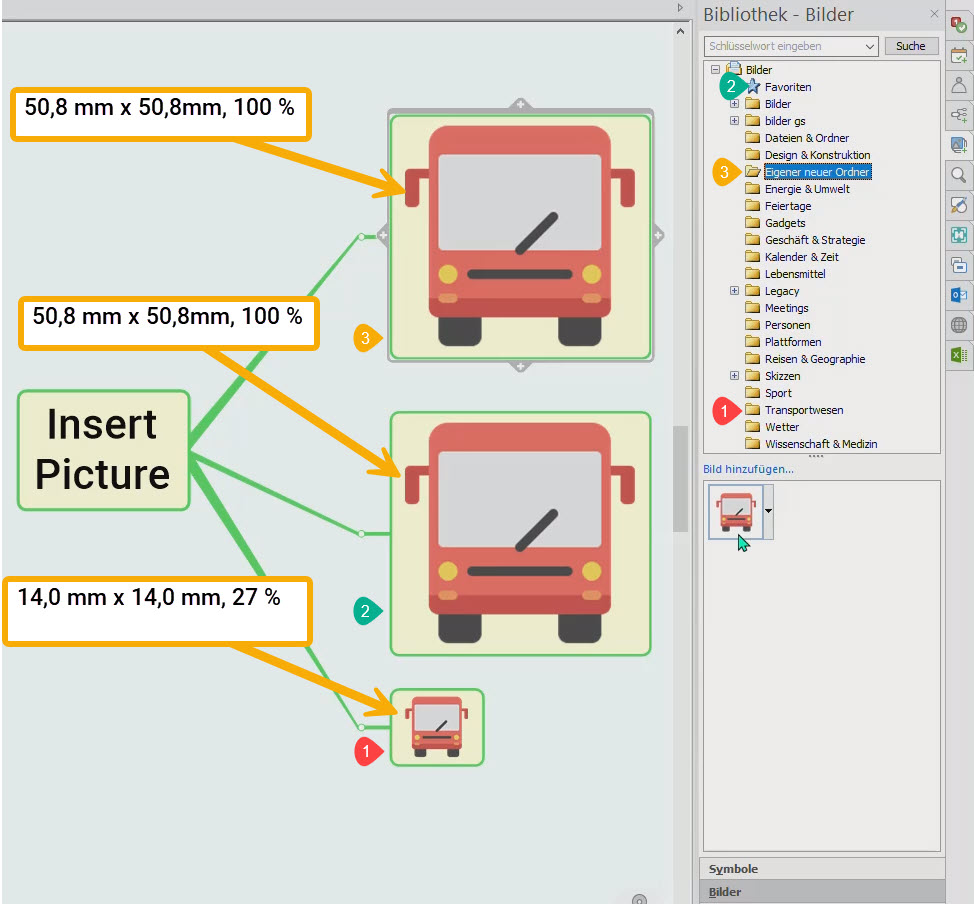Open dropdown arrow beside bus thumbnail
Viewport: 974px width, 904px height.
(x=768, y=510)
